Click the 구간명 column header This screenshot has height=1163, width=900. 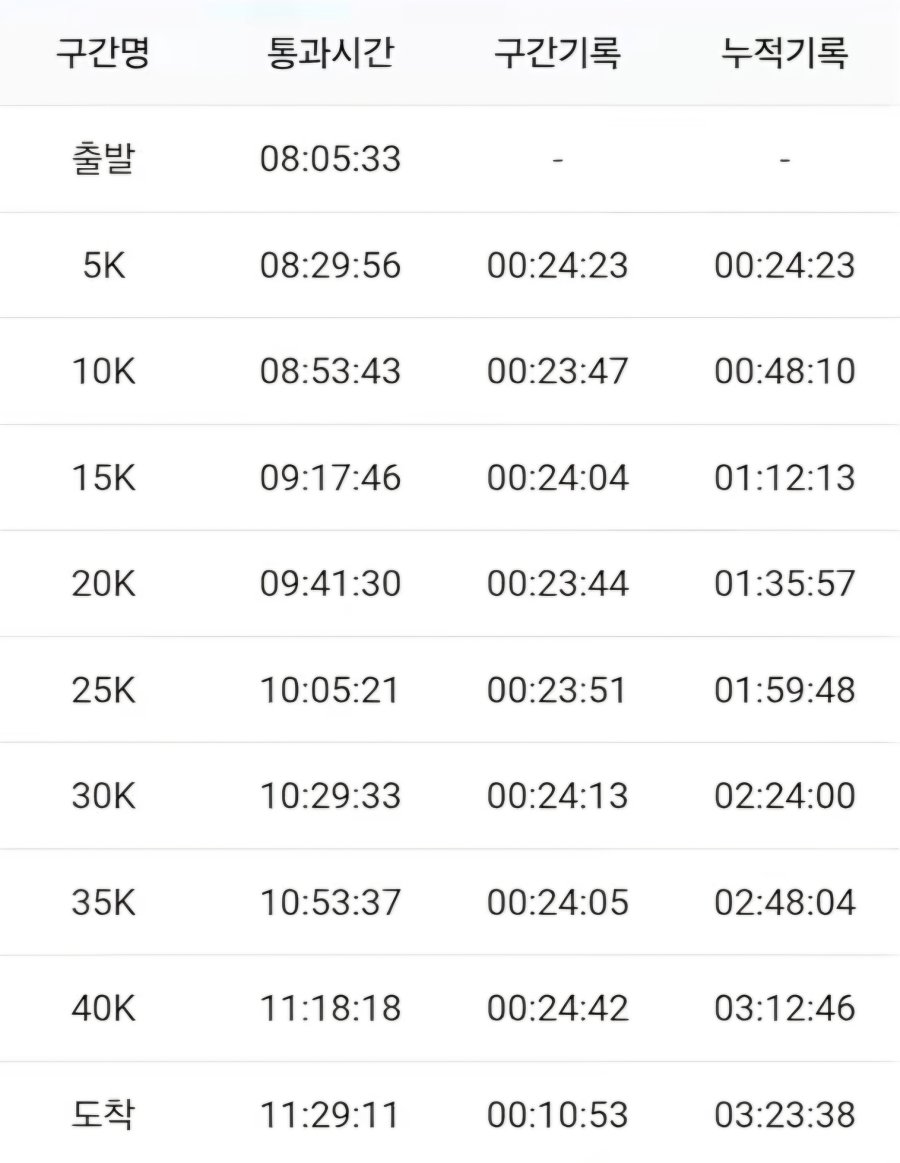coord(103,53)
